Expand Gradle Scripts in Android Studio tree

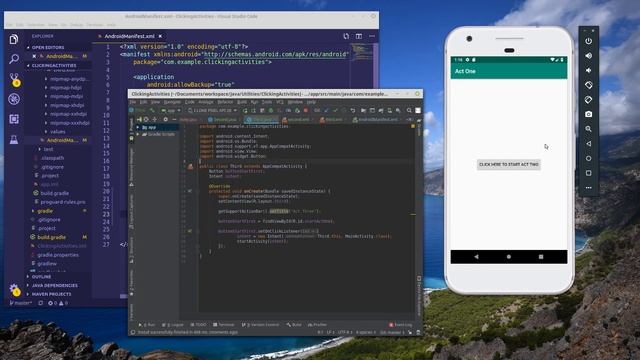tap(138, 134)
